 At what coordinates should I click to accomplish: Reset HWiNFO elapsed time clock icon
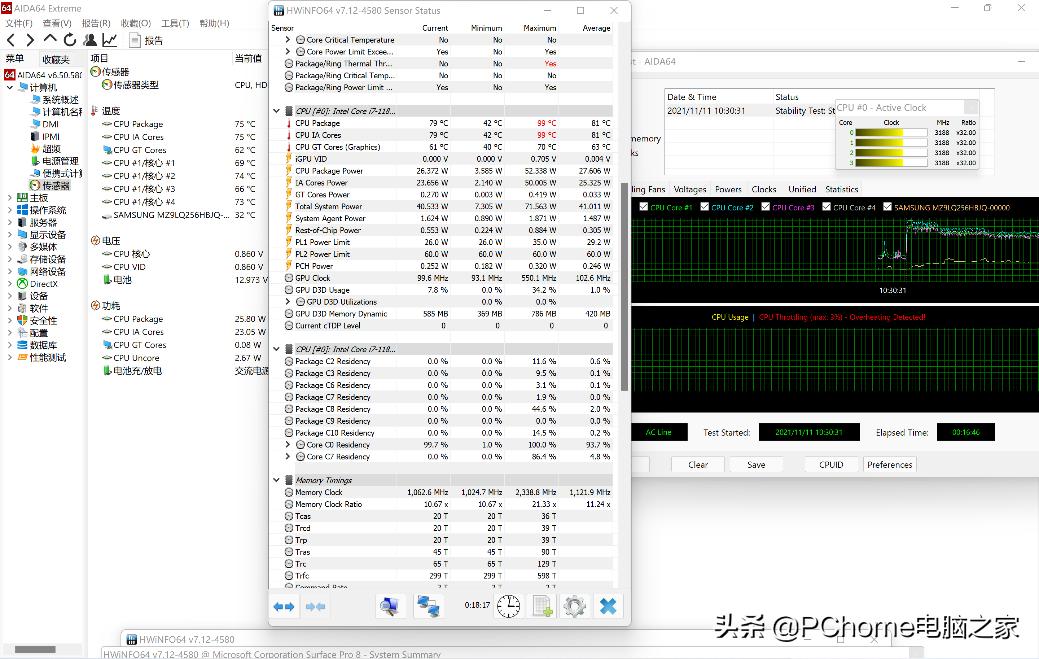coord(509,606)
